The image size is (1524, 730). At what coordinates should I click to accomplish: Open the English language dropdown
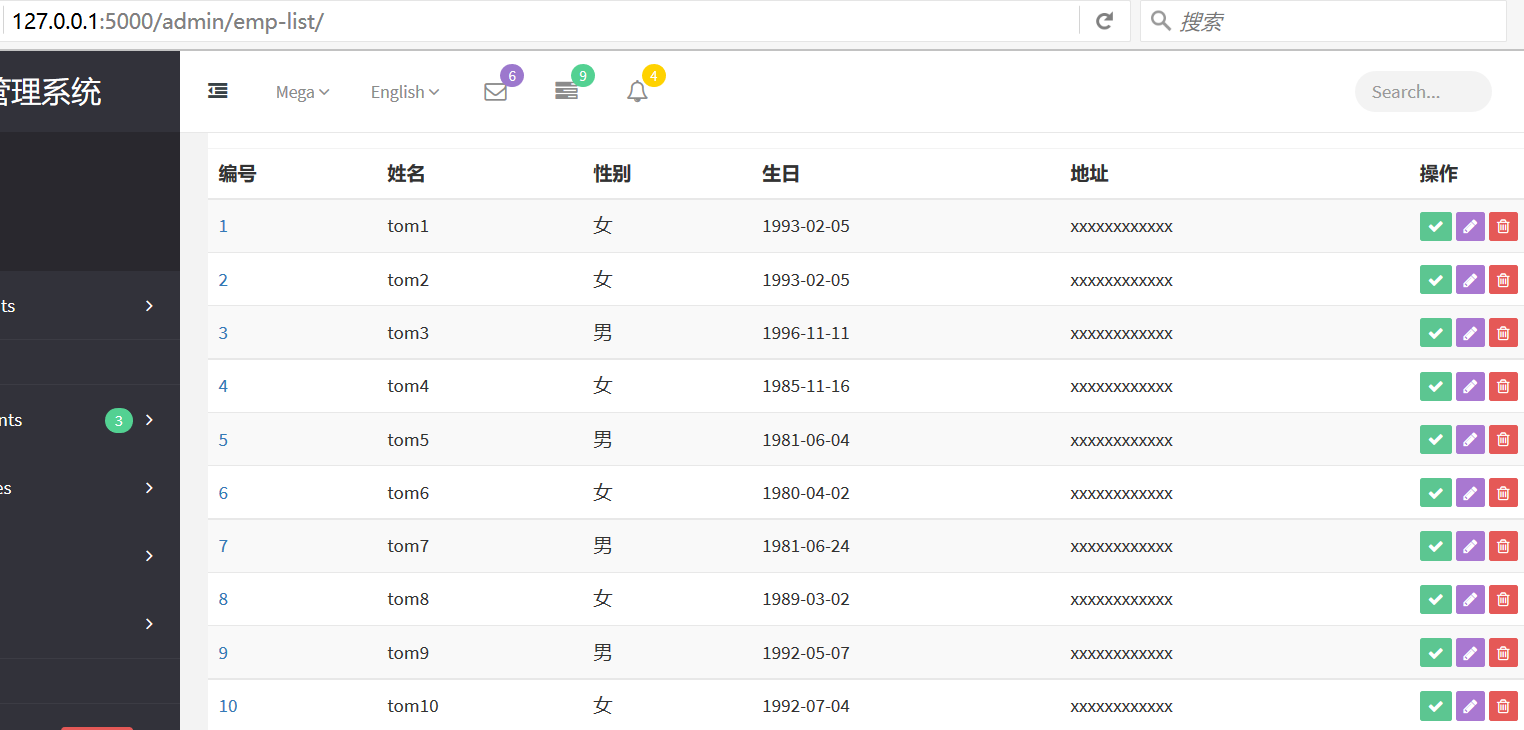pos(405,92)
